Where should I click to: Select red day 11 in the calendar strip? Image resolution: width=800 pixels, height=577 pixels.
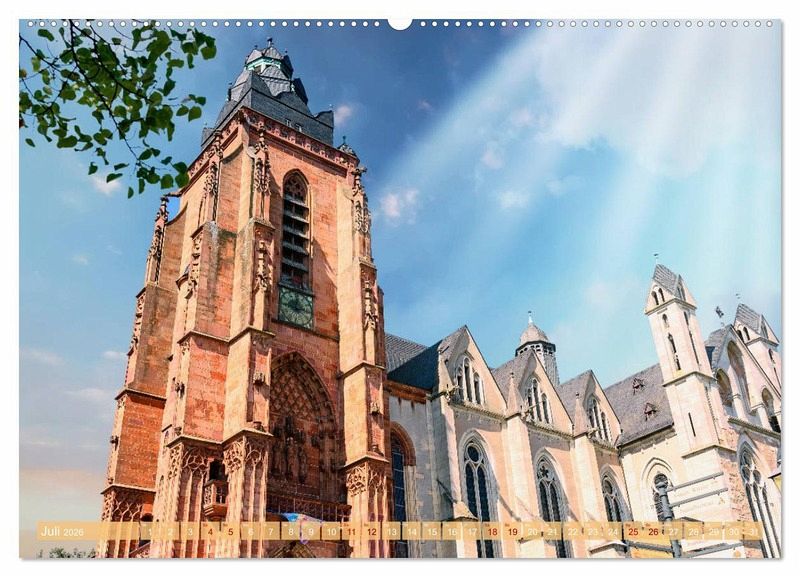coord(351,531)
